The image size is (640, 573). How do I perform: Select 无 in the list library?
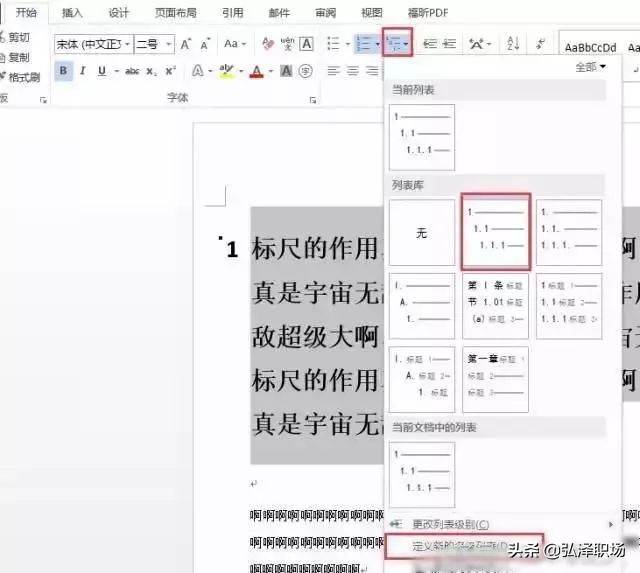422,233
